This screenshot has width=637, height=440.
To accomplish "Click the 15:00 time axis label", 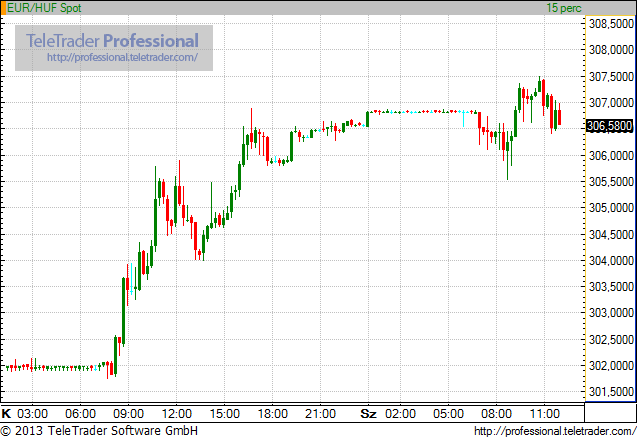I will (x=224, y=414).
